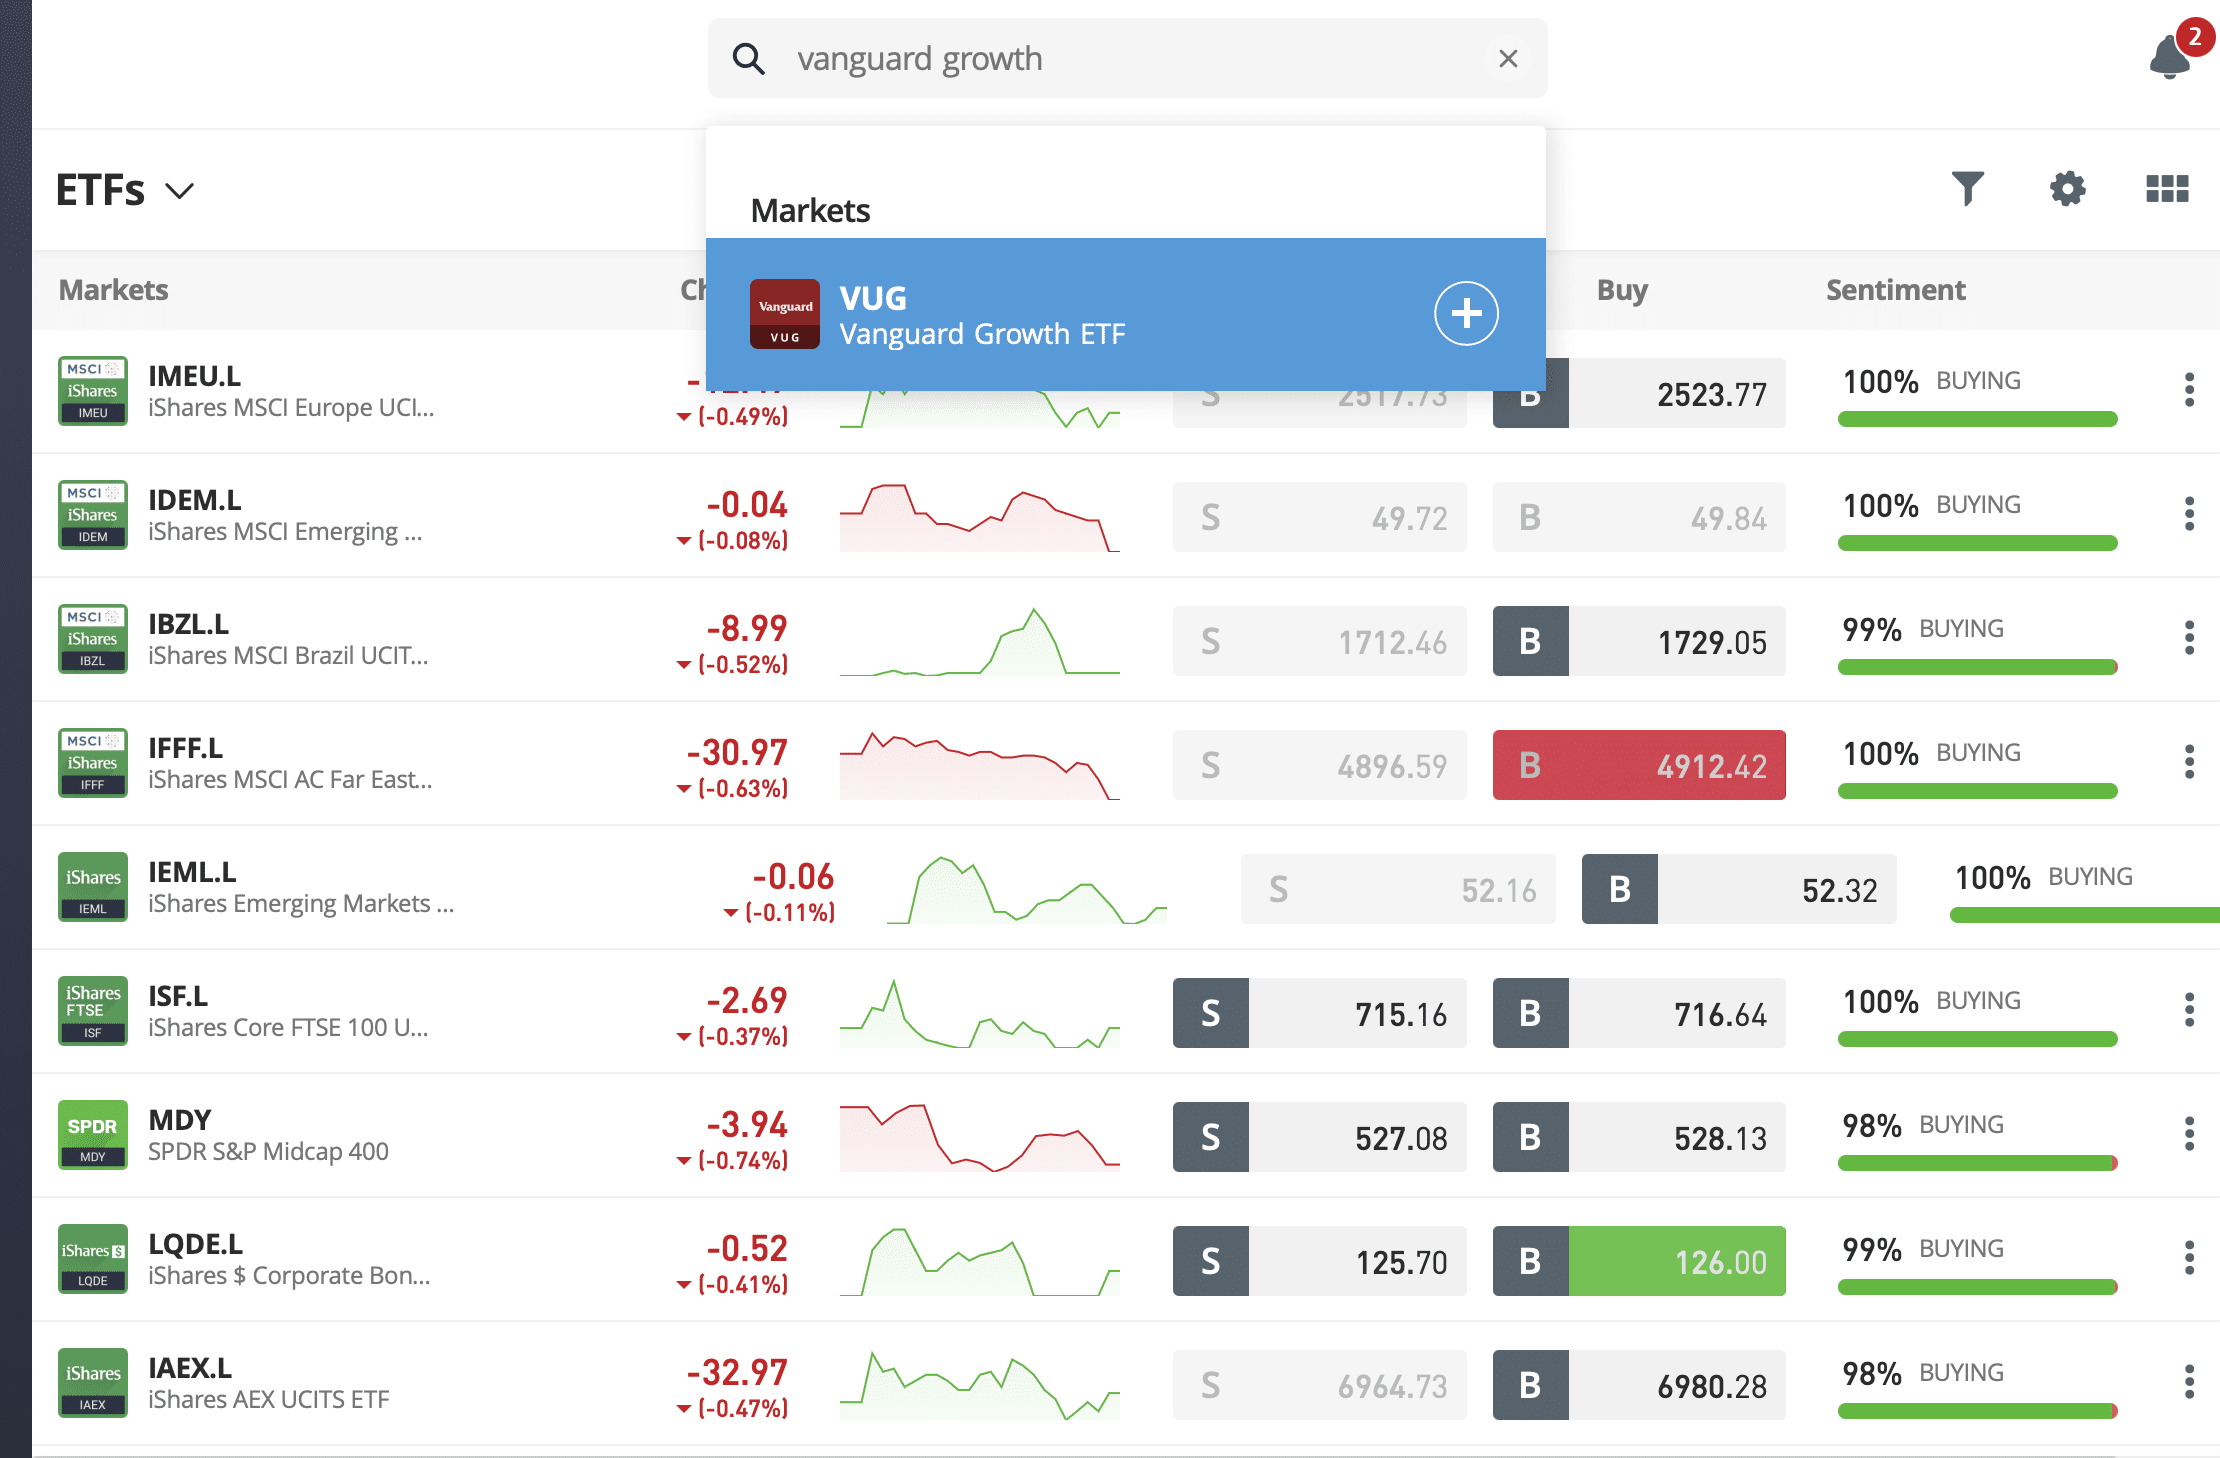The height and width of the screenshot is (1458, 2220).
Task: Sort by the Markets column header
Action: pos(113,290)
